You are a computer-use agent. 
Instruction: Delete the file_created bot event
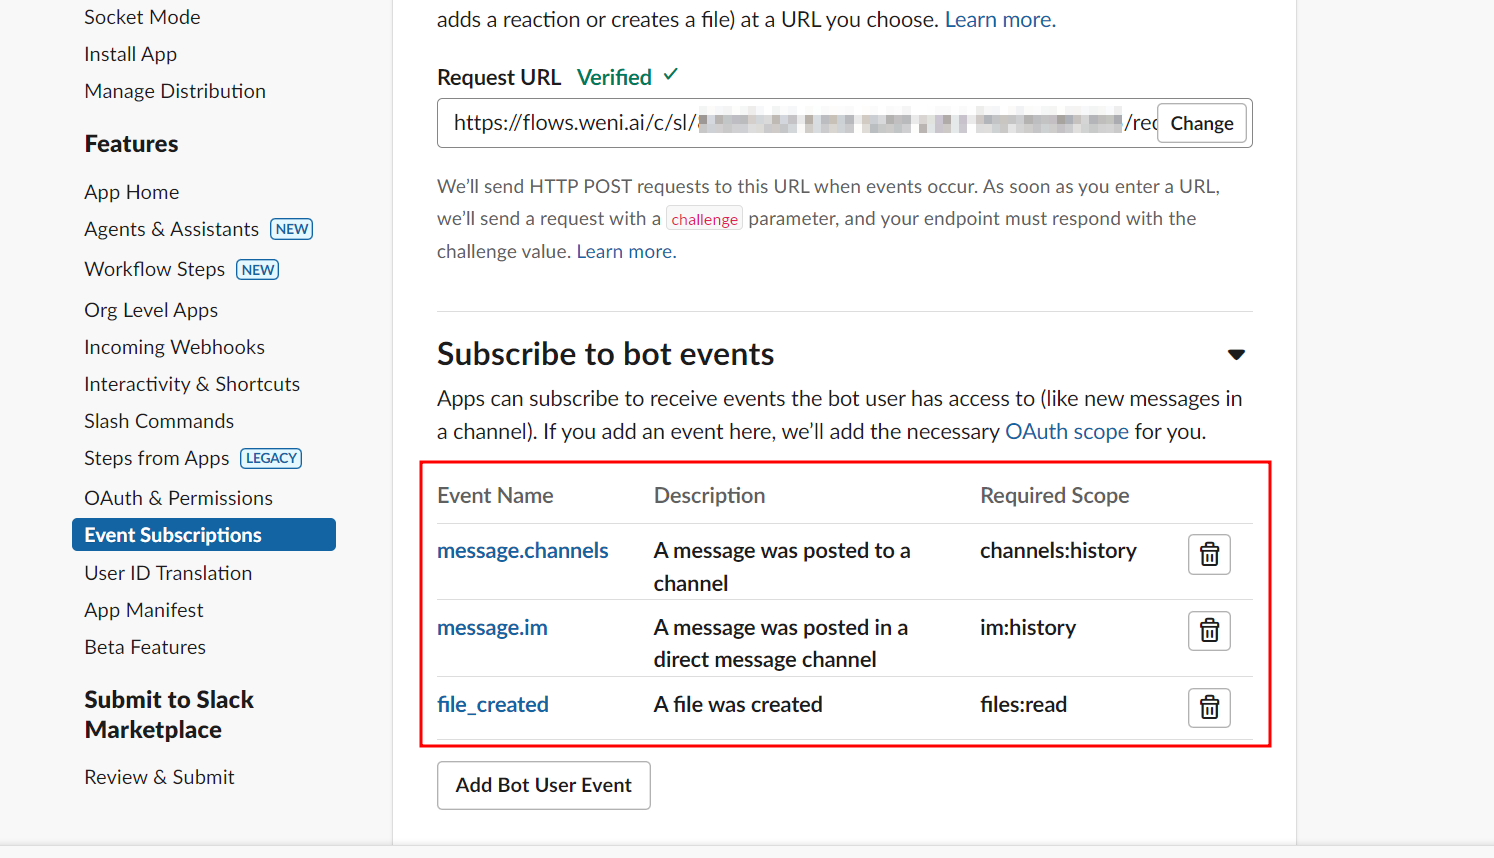pos(1209,707)
